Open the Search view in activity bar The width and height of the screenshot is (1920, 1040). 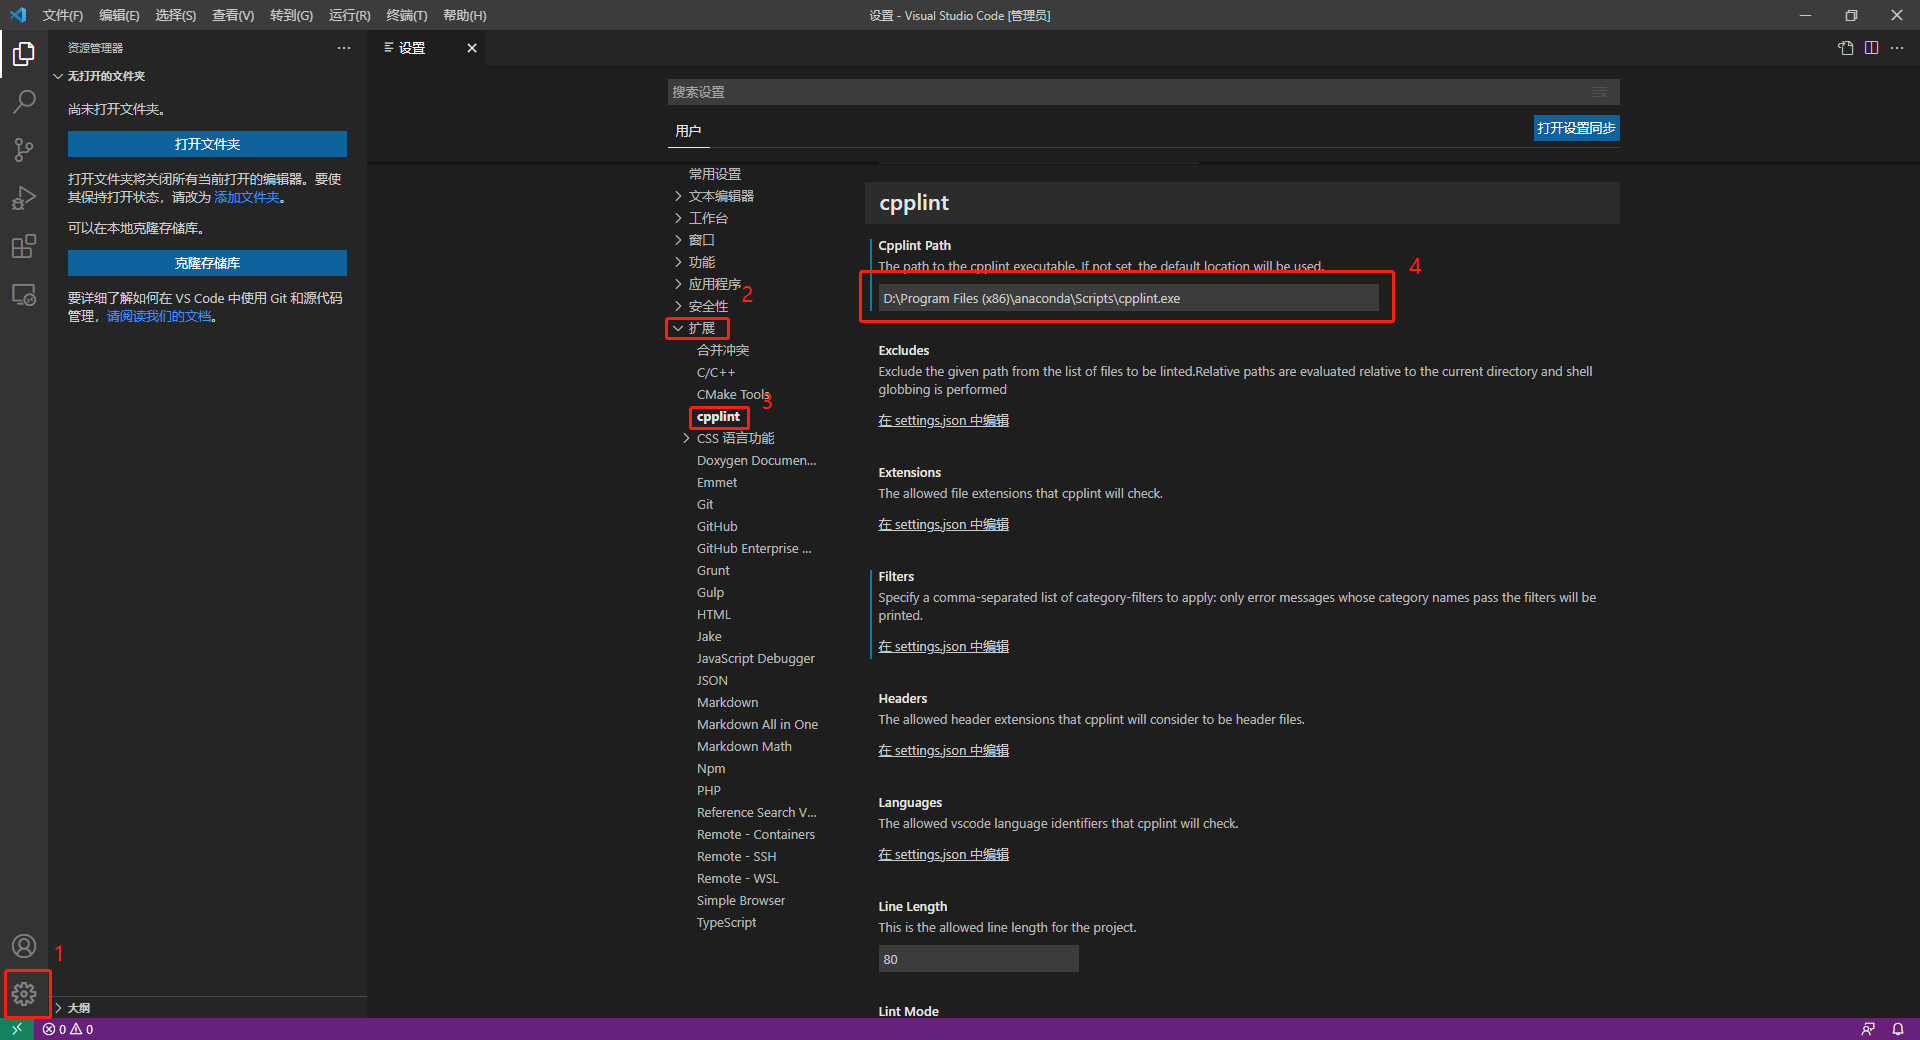pyautogui.click(x=24, y=102)
